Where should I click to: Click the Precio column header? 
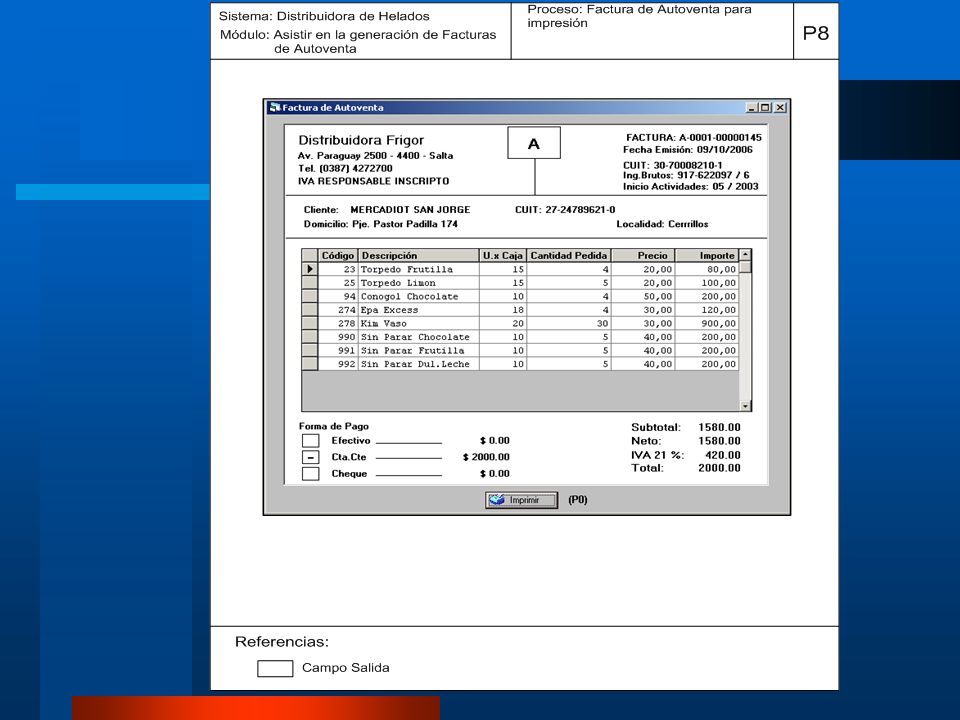coord(643,255)
